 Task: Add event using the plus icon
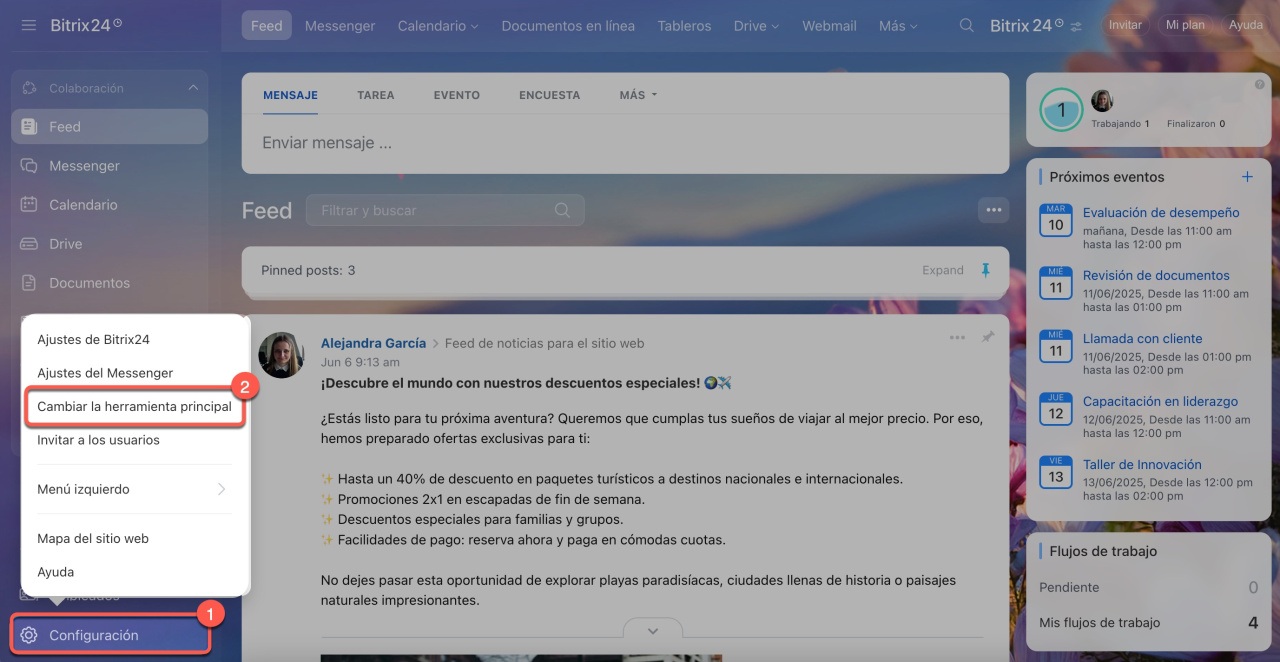coord(1247,177)
